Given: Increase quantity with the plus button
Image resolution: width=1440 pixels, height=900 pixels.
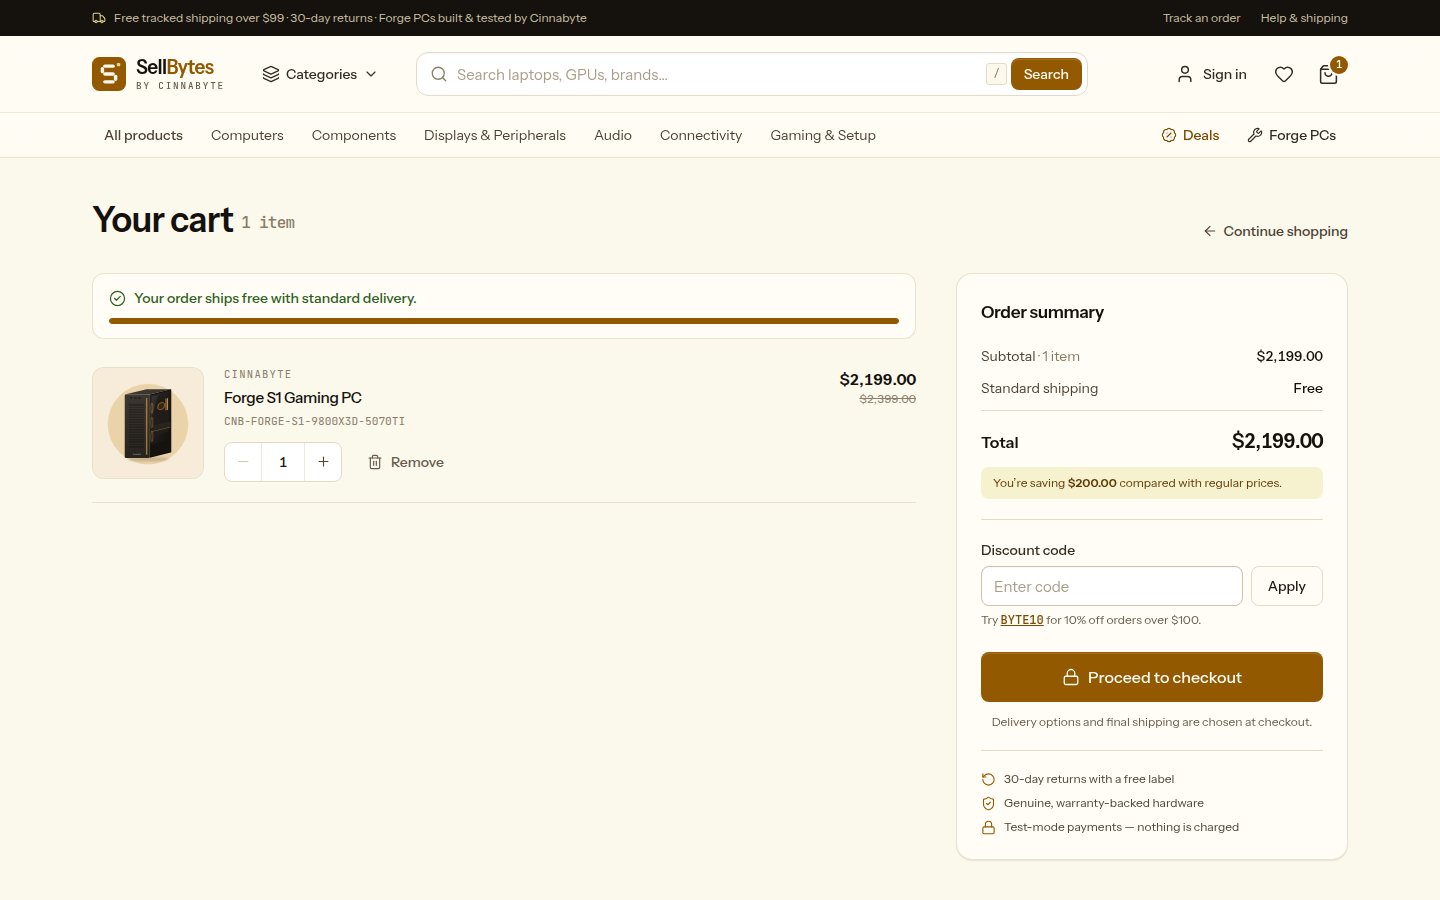Looking at the screenshot, I should coord(323,462).
